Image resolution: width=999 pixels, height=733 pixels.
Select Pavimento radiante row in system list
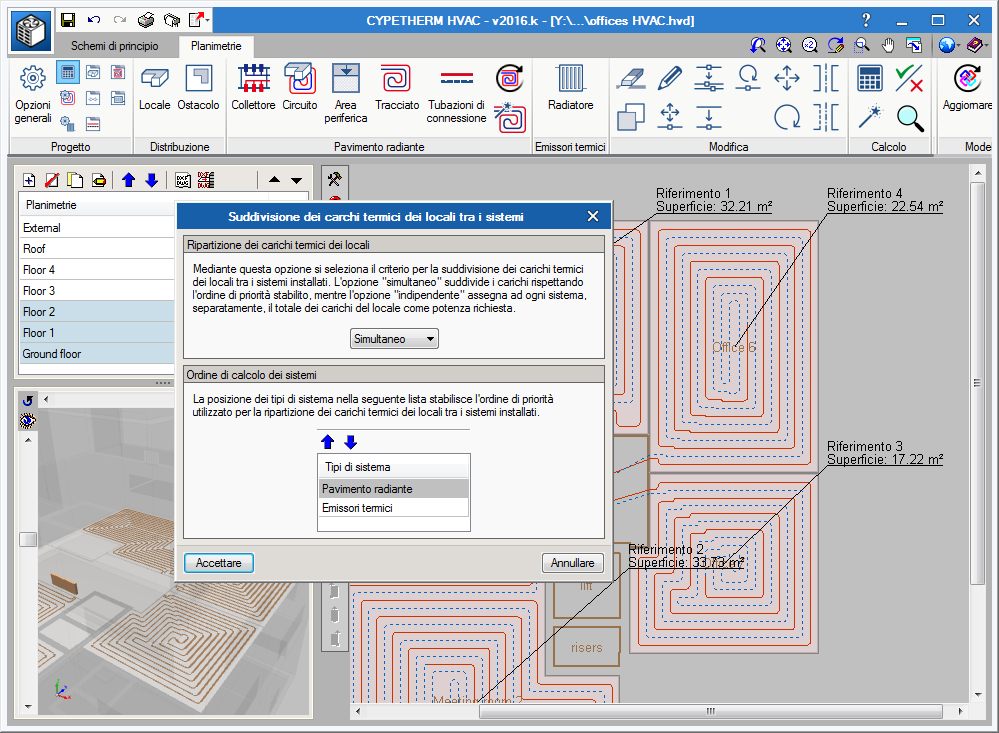[x=394, y=489]
